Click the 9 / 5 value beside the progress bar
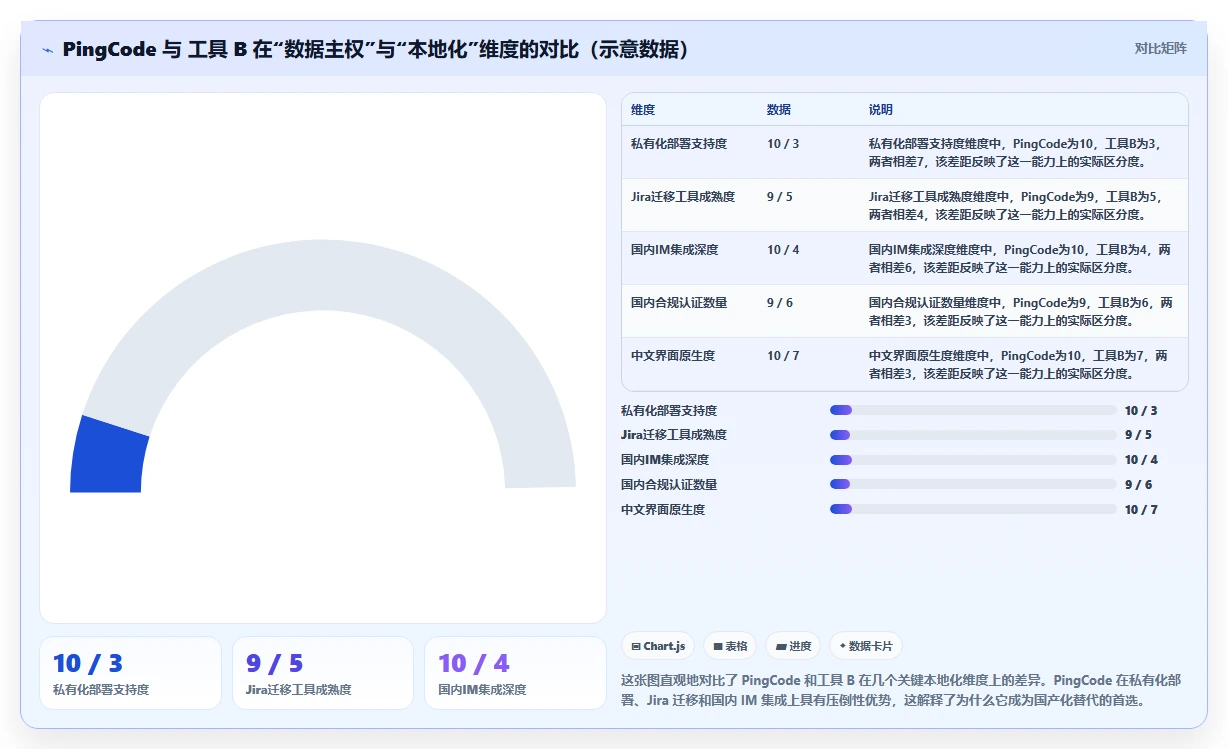Screen dimensions: 1228x749 [x=1138, y=435]
